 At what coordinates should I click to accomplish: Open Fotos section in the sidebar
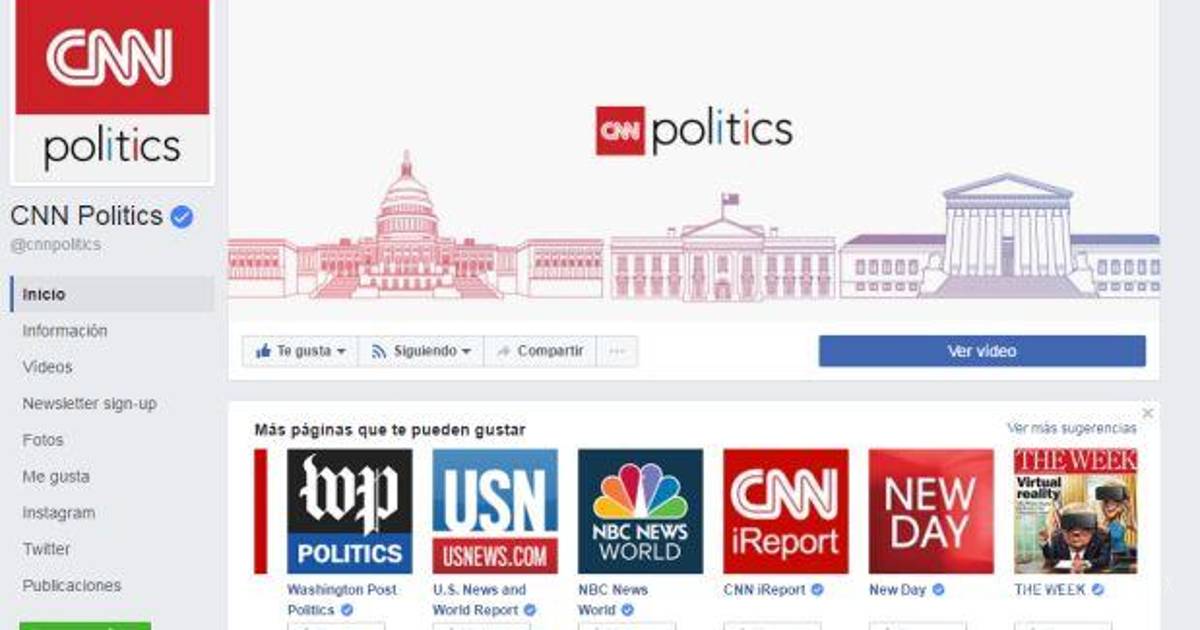point(43,440)
